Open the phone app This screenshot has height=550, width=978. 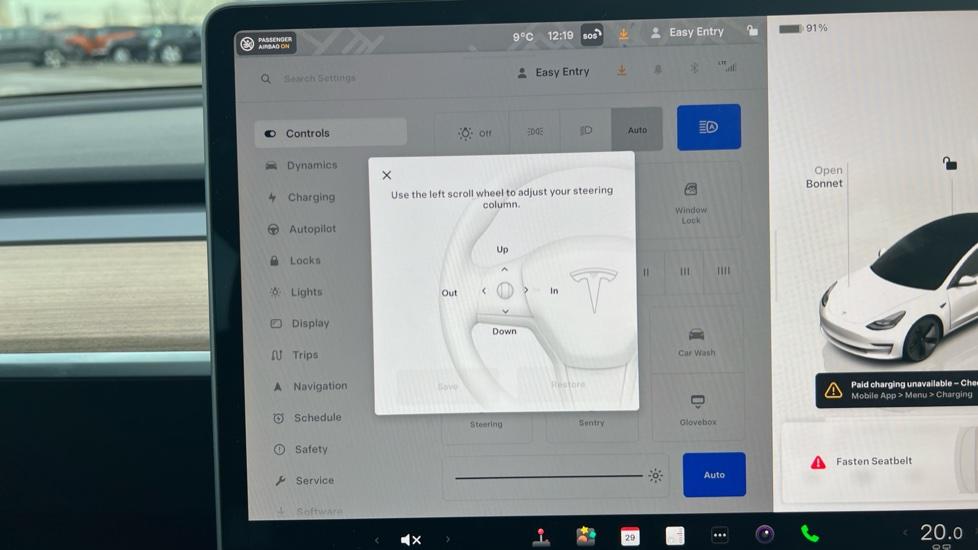coord(810,533)
